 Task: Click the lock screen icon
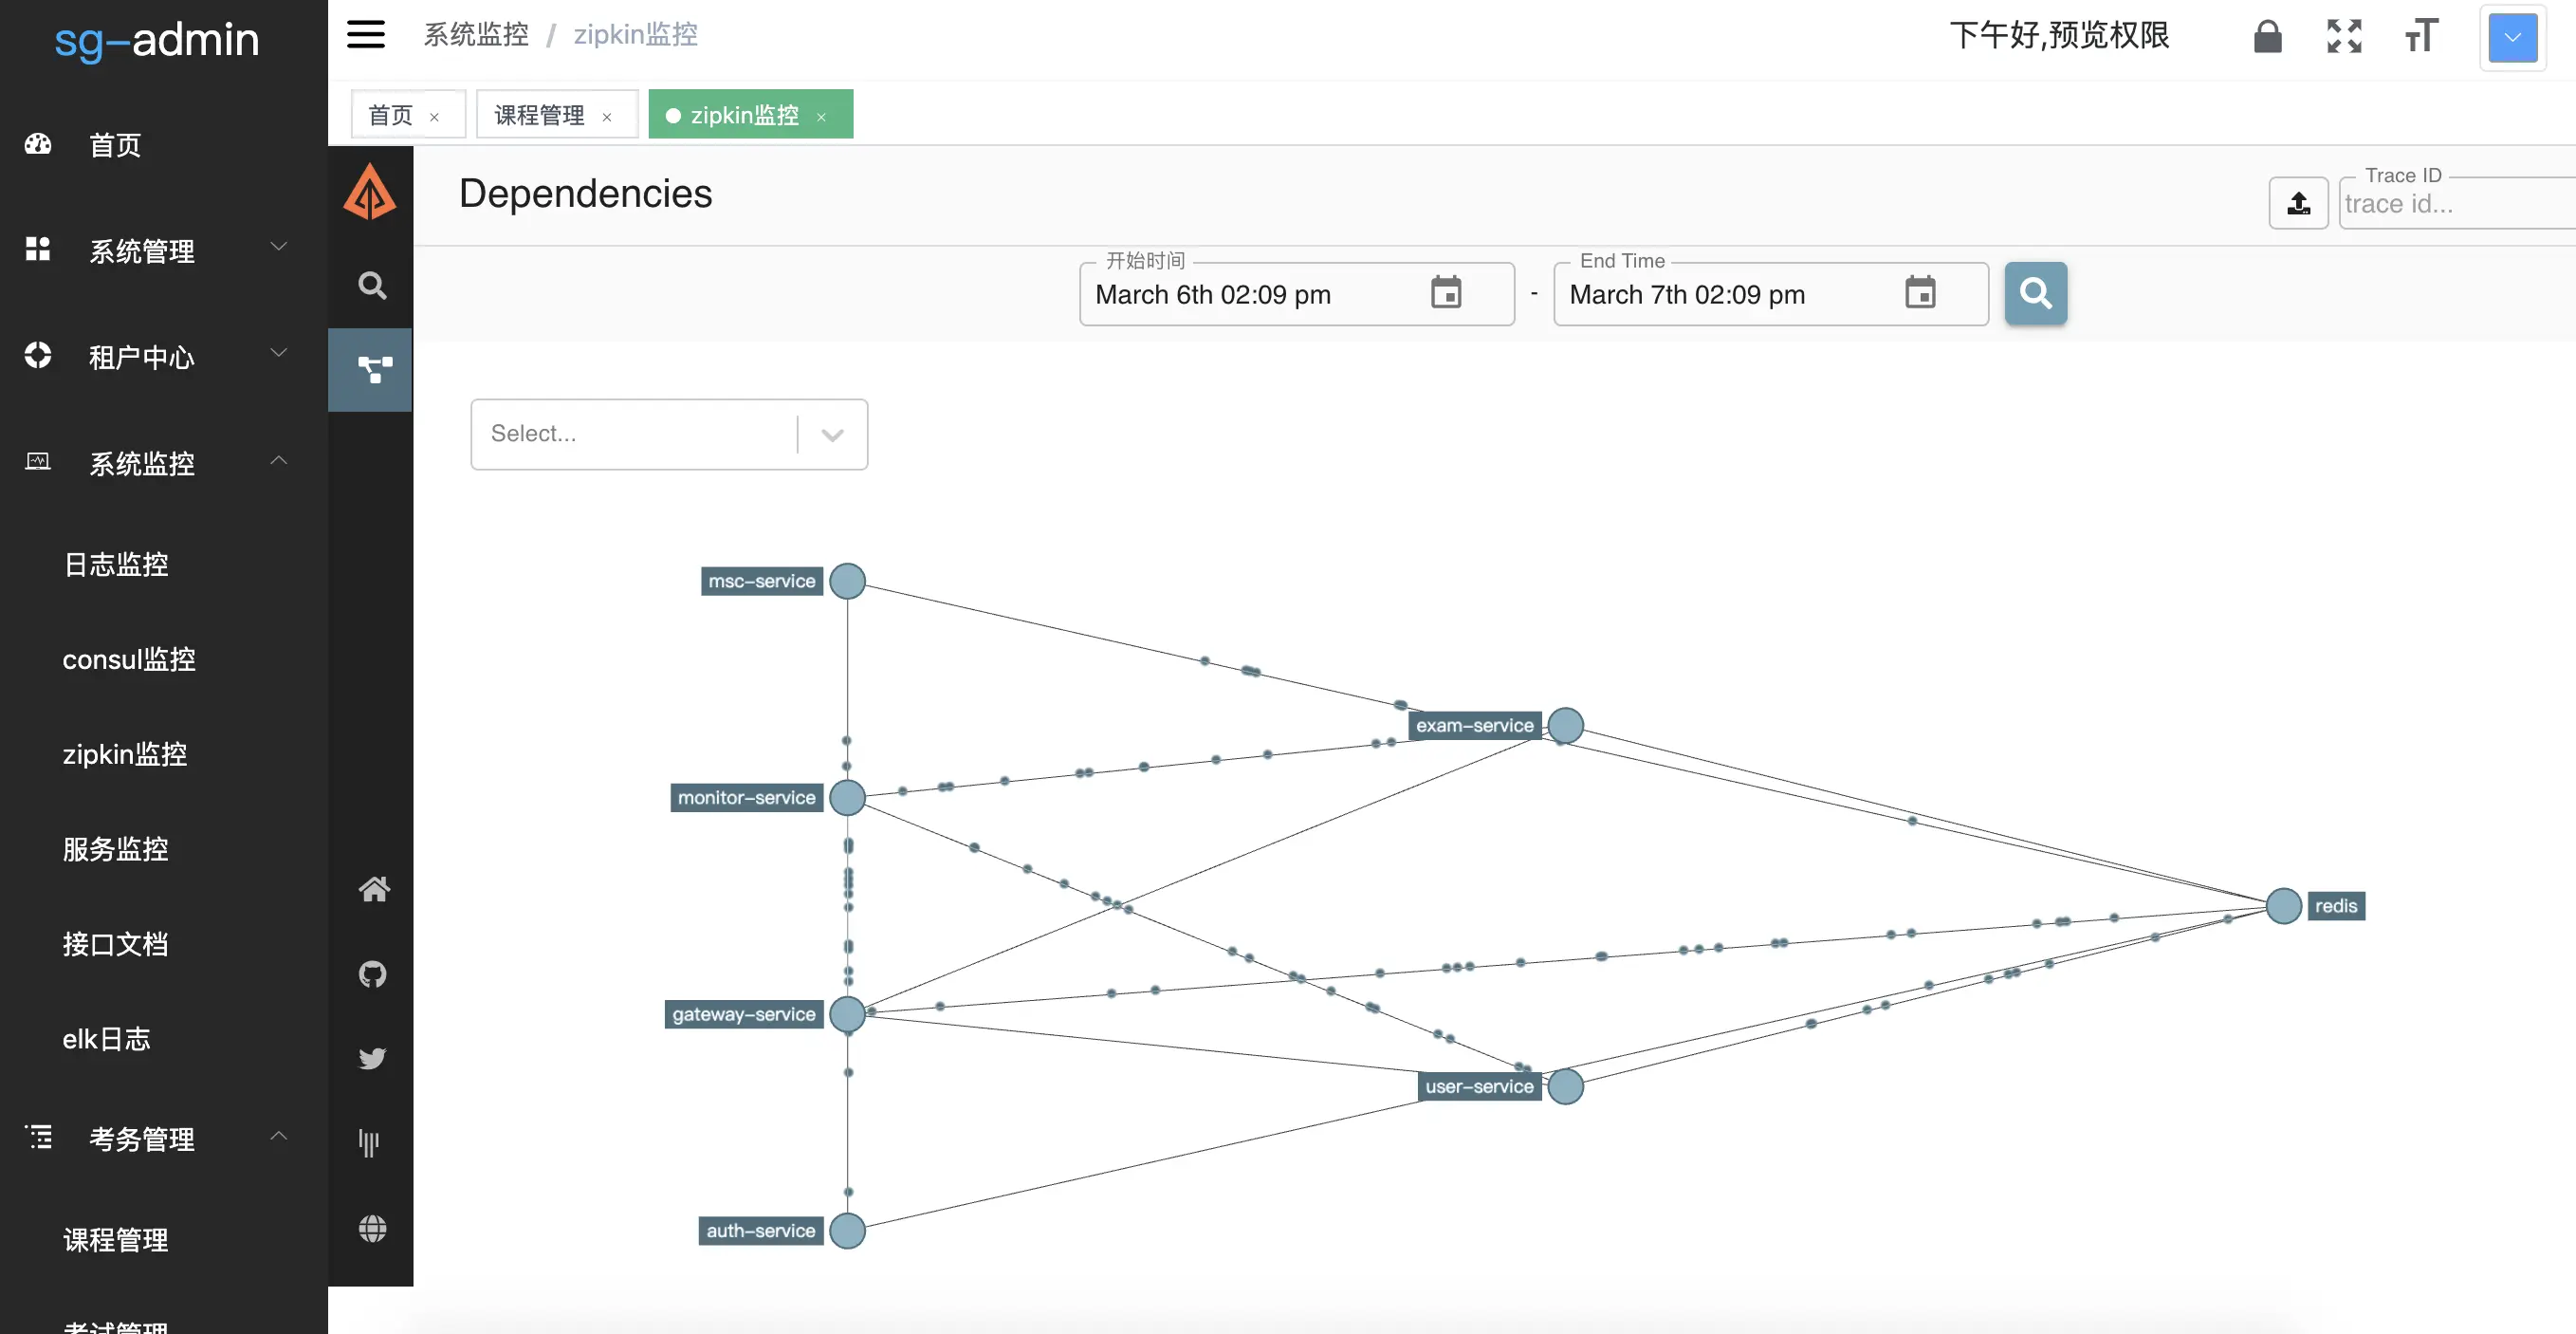click(x=2267, y=37)
